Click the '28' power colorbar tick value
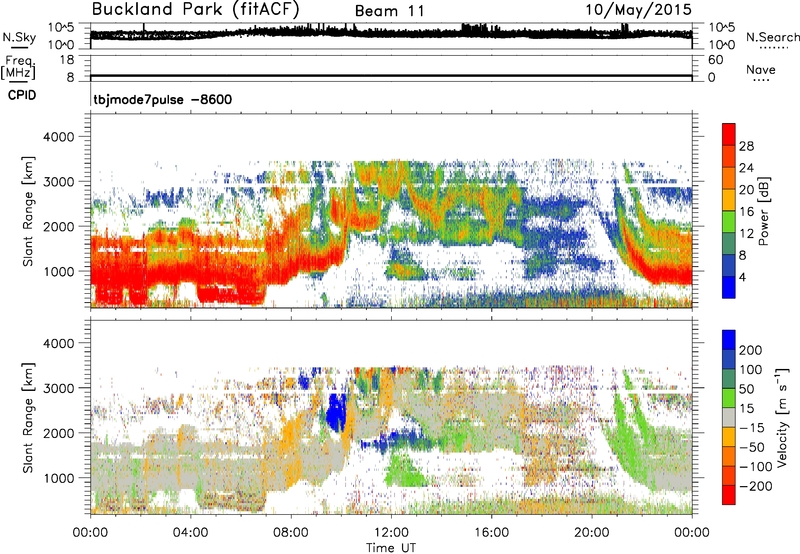This screenshot has height=554, width=800. point(746,146)
